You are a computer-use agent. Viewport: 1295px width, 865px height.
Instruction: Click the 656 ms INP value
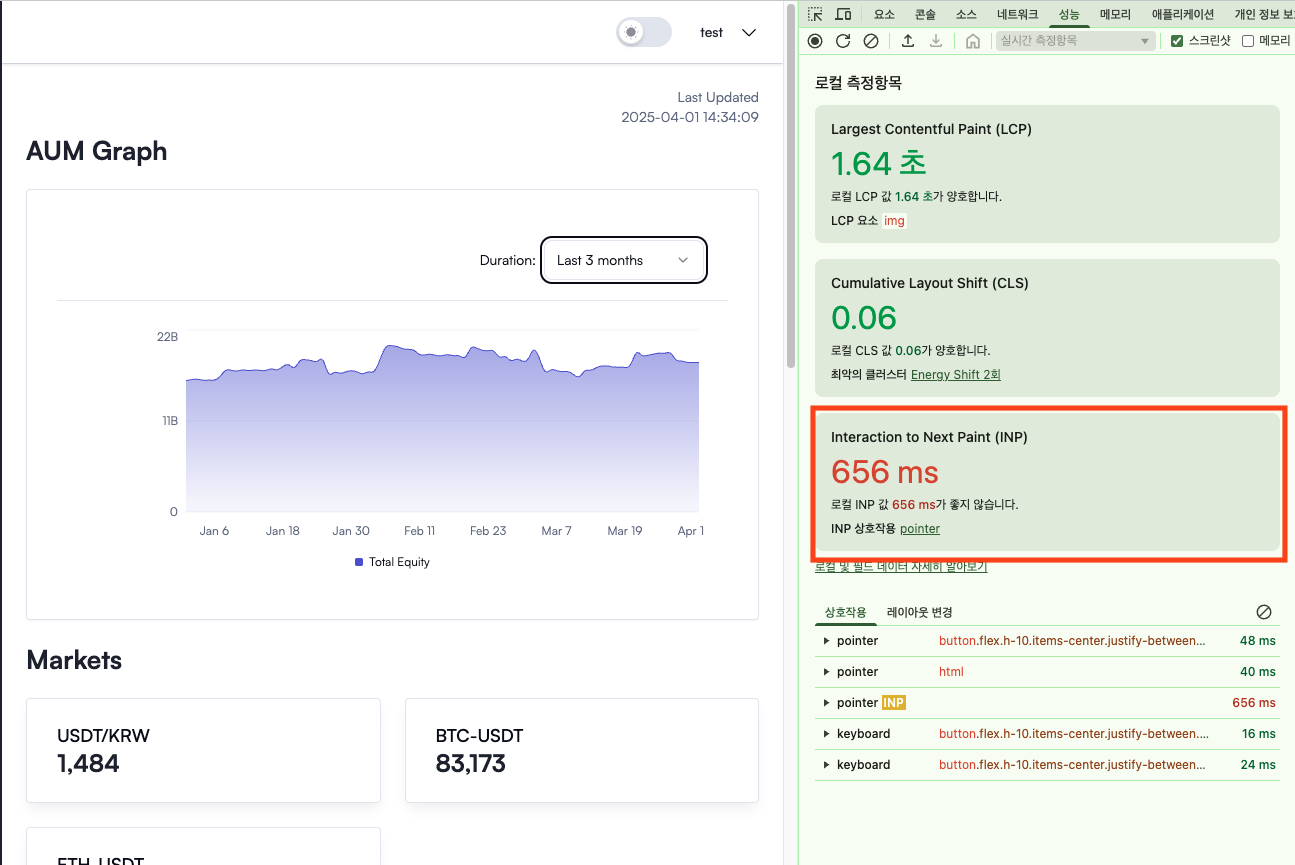885,472
